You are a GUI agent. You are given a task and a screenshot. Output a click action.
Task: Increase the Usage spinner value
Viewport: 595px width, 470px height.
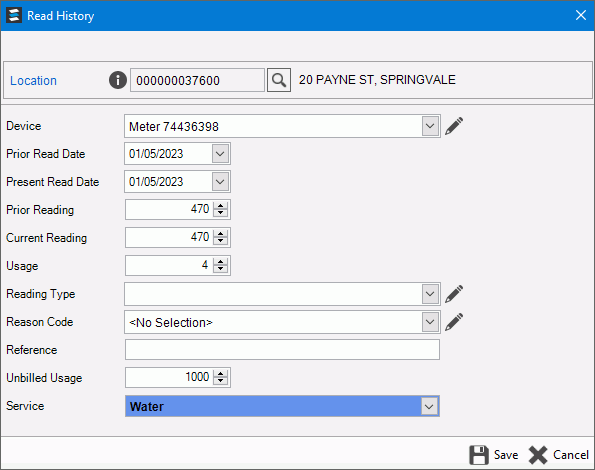click(220, 261)
